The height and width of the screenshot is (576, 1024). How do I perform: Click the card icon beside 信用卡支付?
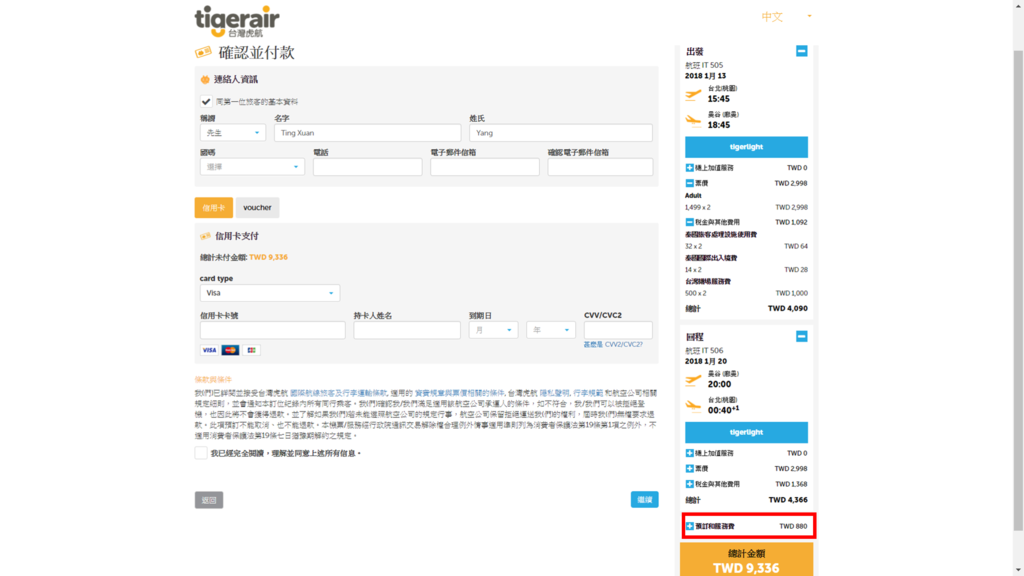(x=205, y=236)
